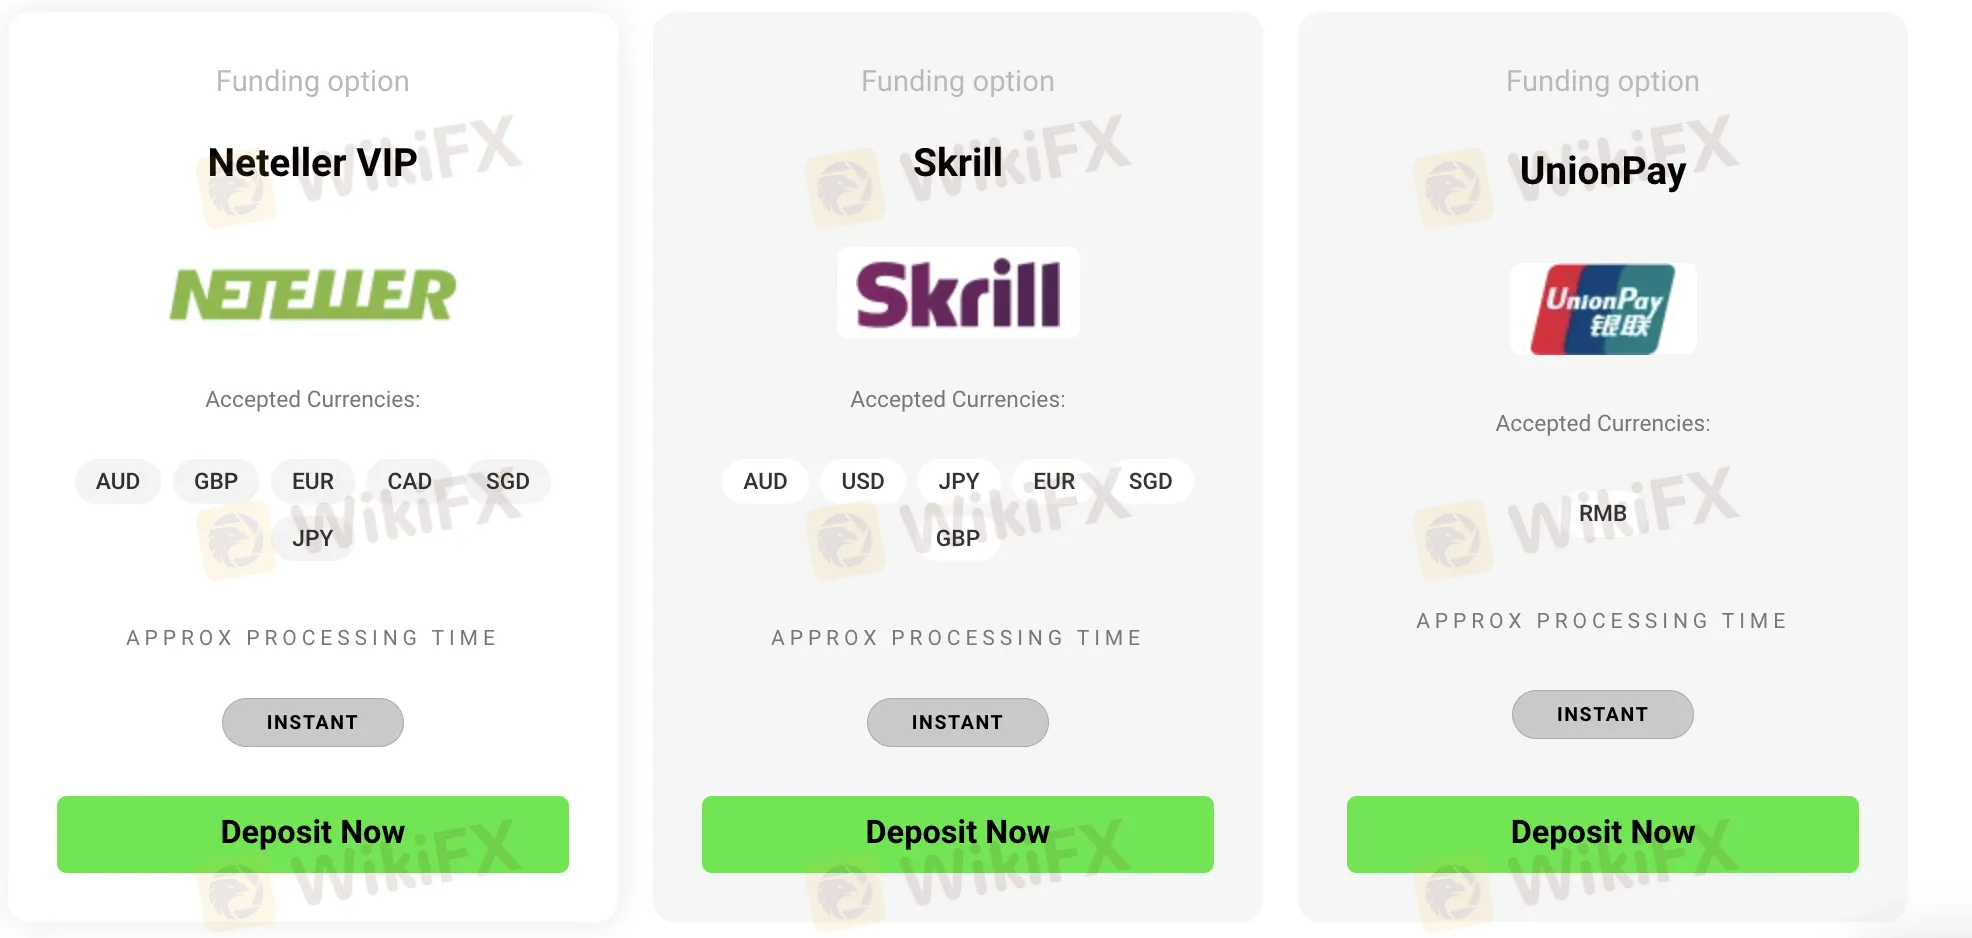Select the RMB currency chip for UnionPay

click(1602, 513)
